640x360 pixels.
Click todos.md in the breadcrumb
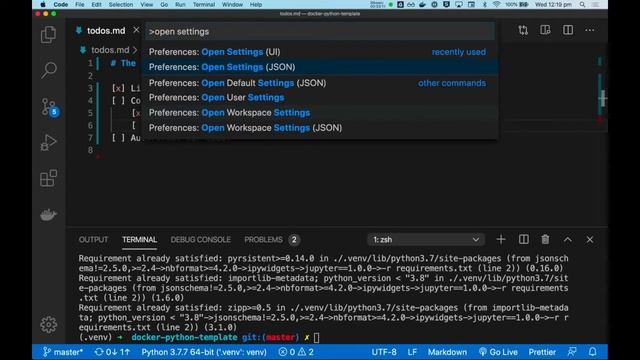click(110, 50)
